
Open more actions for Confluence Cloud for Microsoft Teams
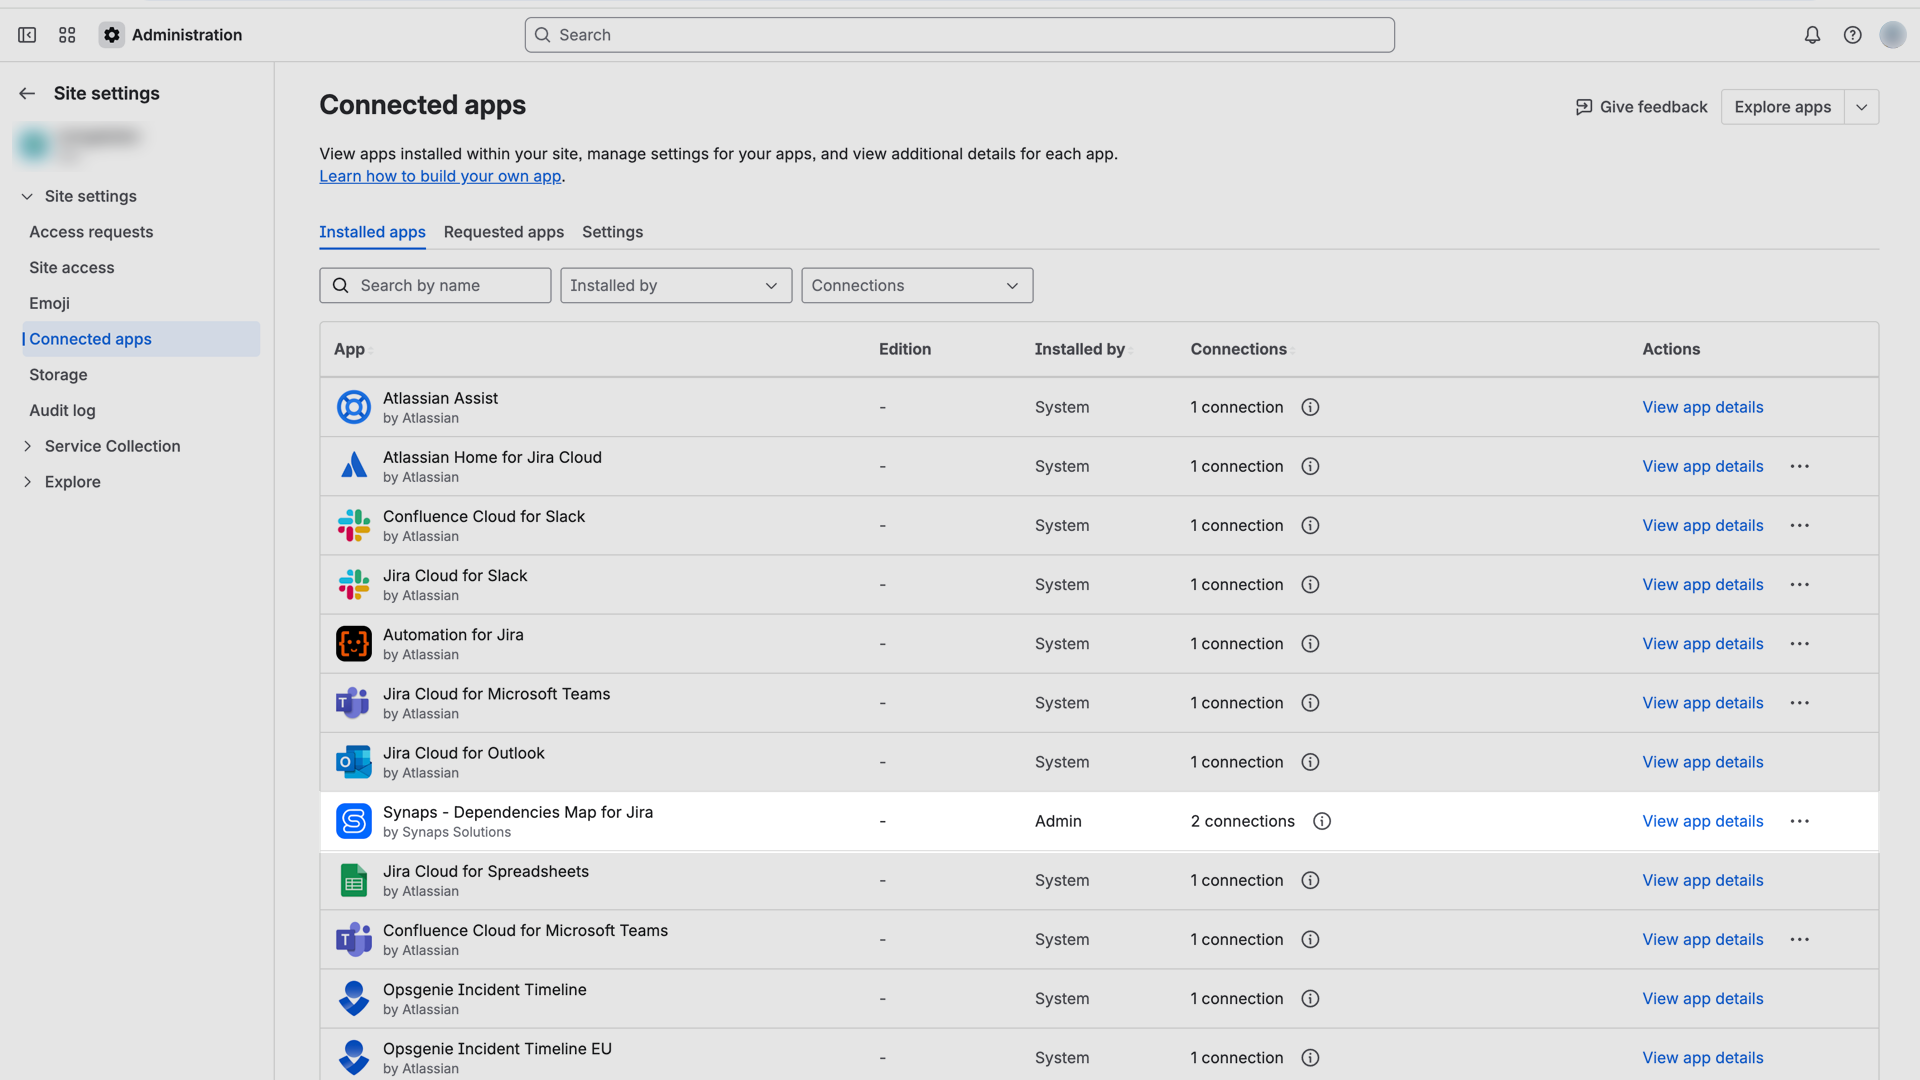tap(1799, 939)
